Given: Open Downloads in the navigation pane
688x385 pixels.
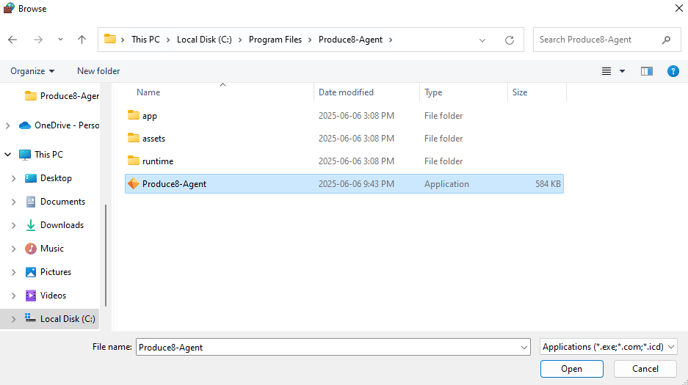Looking at the screenshot, I should pos(54,225).
